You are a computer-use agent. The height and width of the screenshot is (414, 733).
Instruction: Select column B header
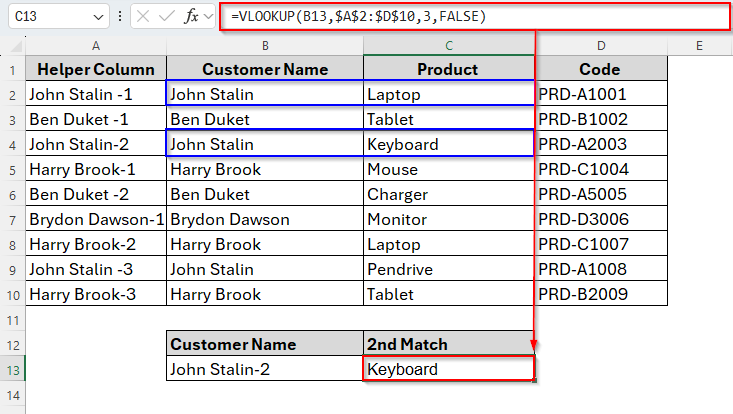coord(264,46)
